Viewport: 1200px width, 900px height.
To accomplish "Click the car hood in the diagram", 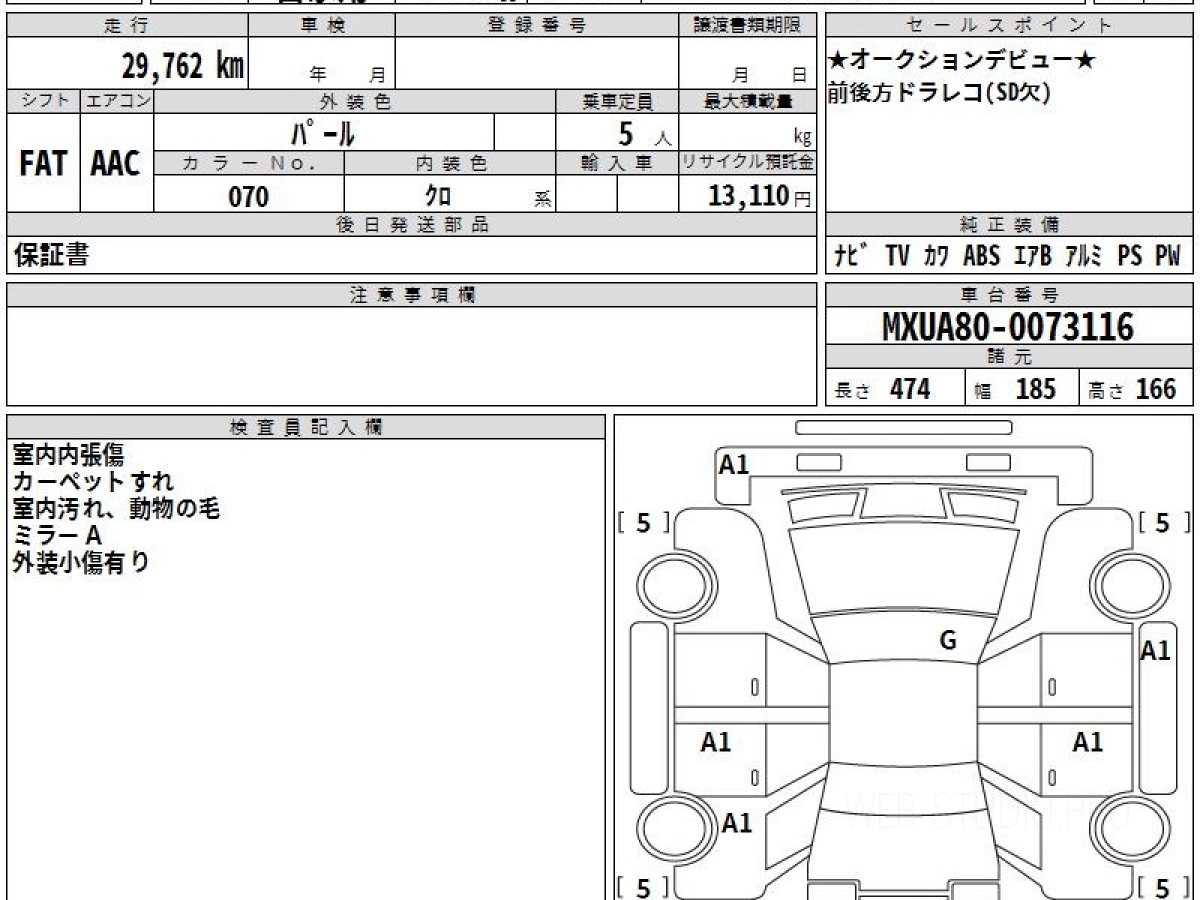I will [900, 570].
